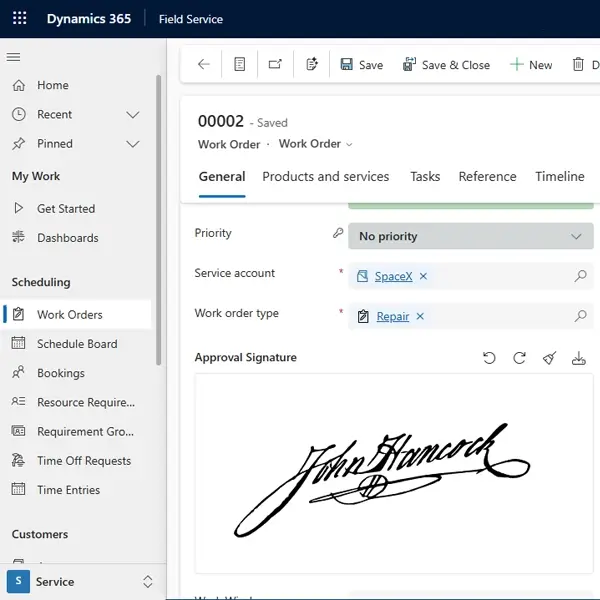Click the Home house icon

19,85
